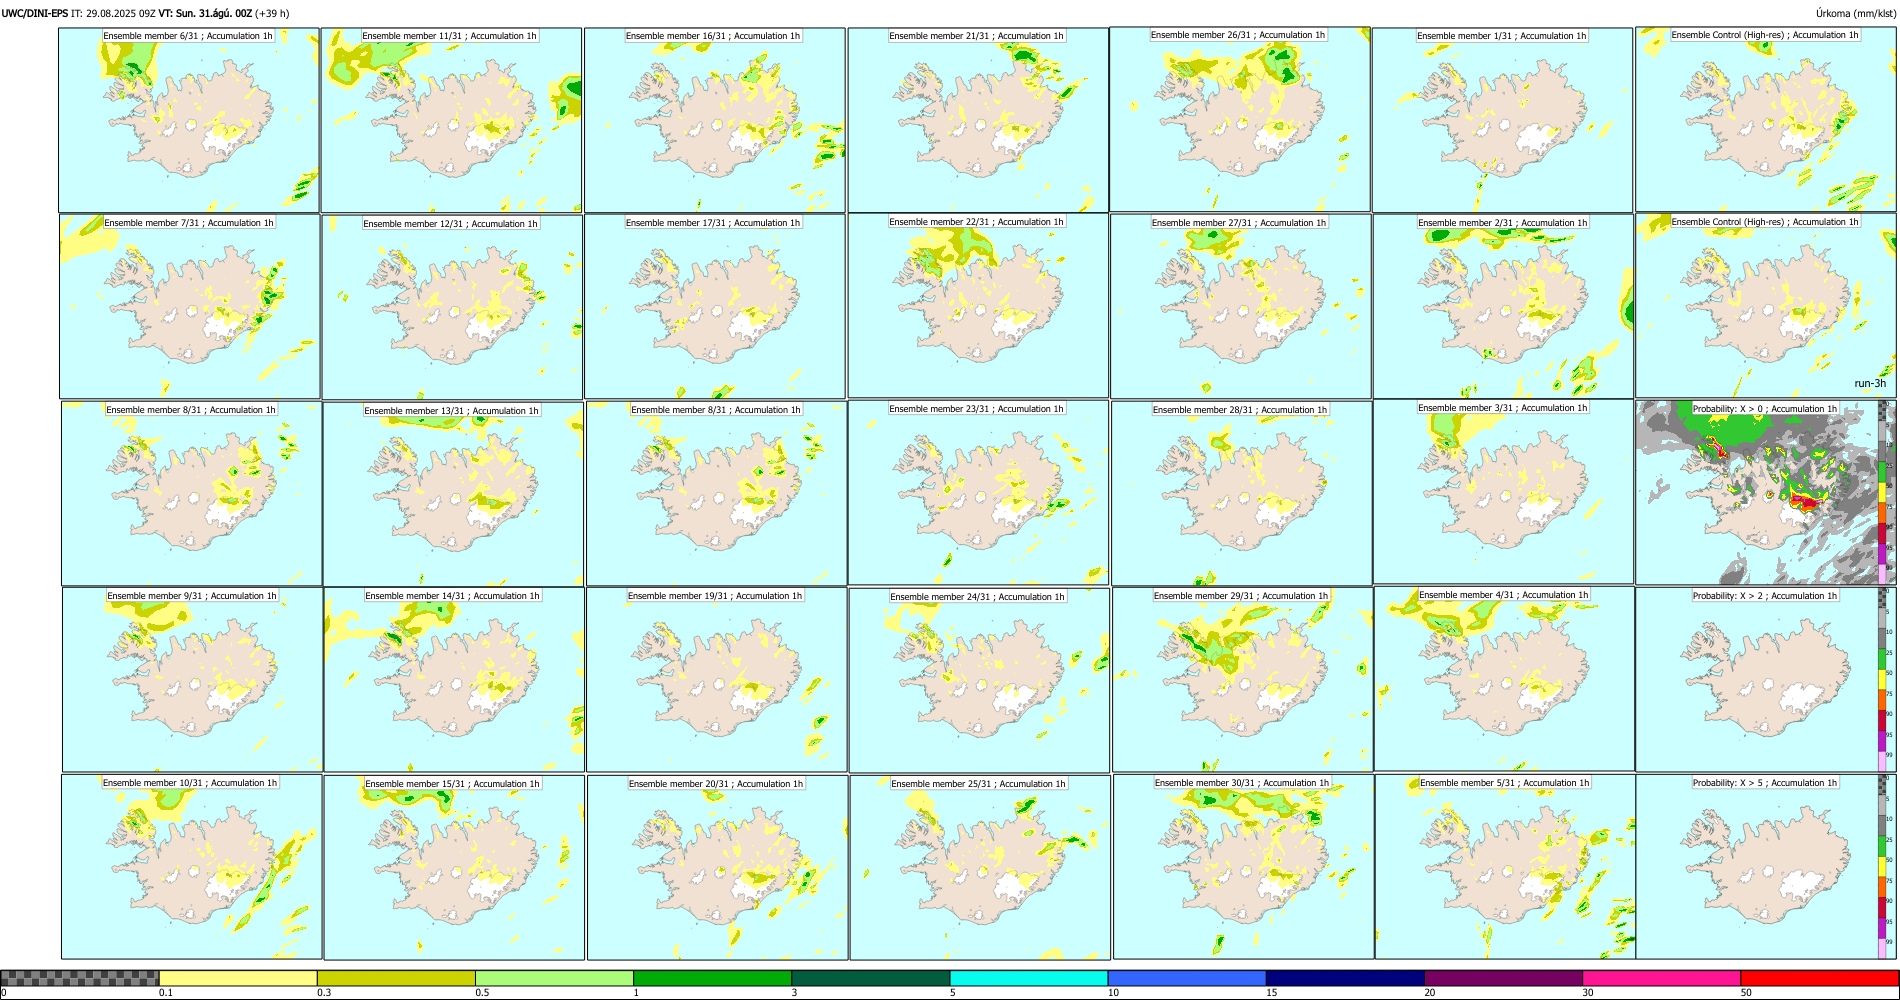View the Ensemble member 20/31 map

[717, 868]
